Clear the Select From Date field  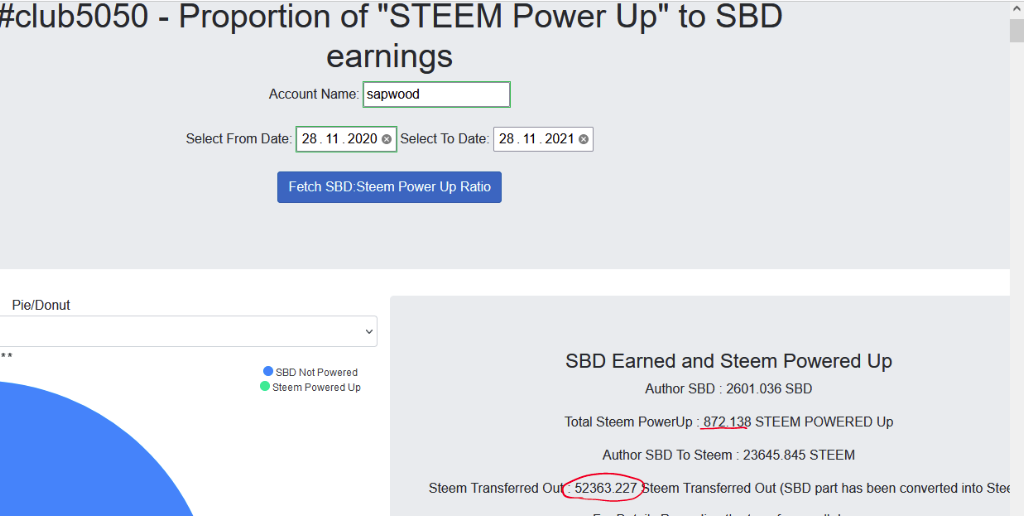tap(387, 139)
